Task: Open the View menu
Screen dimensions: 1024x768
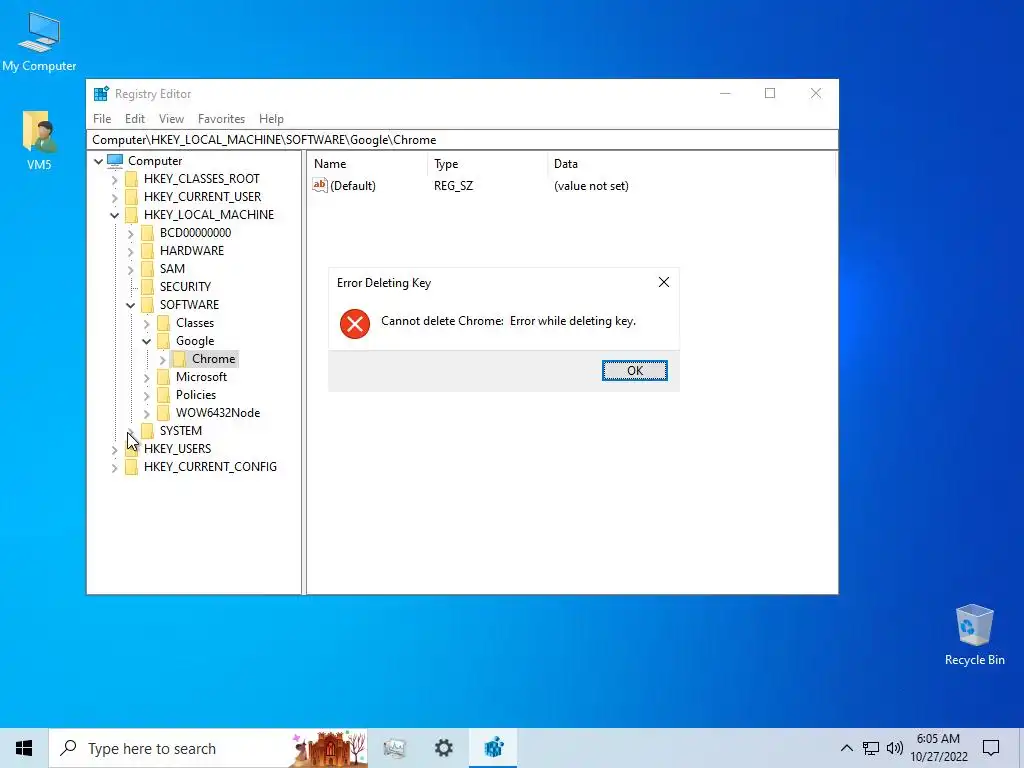Action: (171, 119)
